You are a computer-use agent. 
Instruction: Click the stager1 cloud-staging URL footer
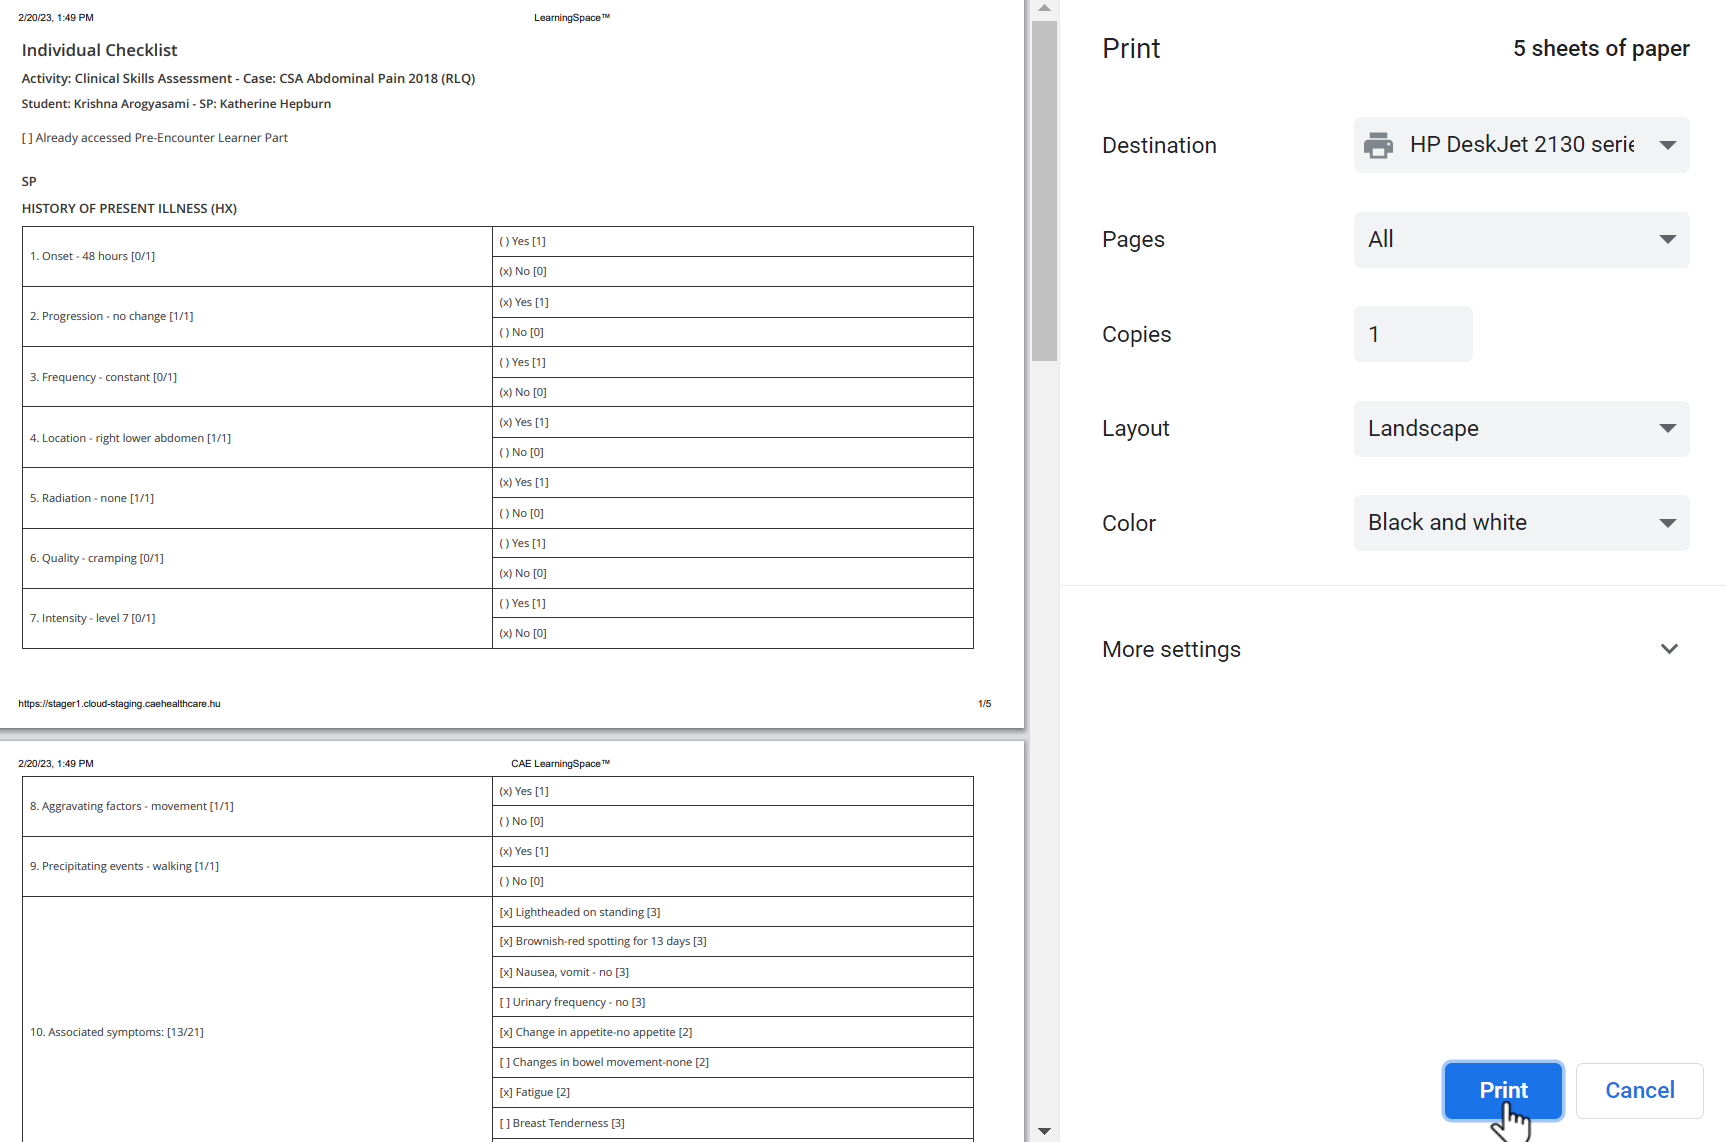pos(119,704)
